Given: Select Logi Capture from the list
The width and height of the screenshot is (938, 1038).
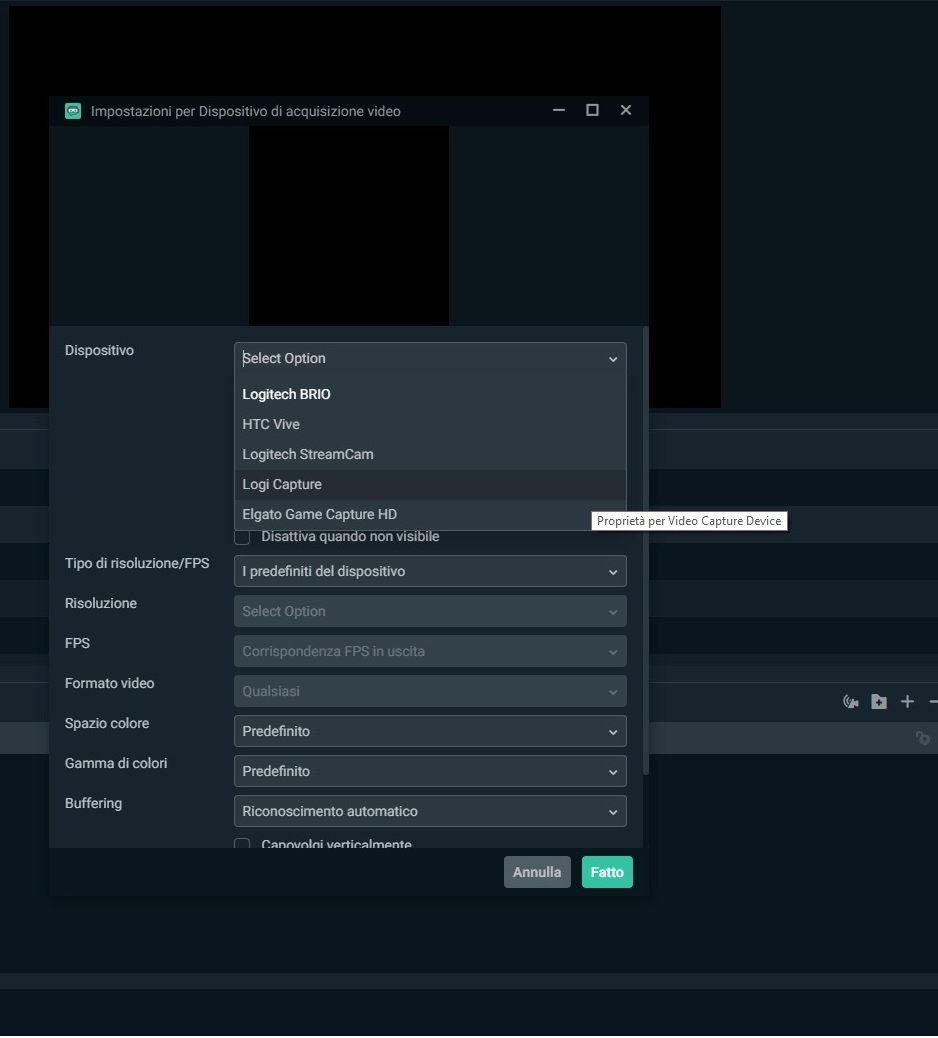Looking at the screenshot, I should point(430,485).
